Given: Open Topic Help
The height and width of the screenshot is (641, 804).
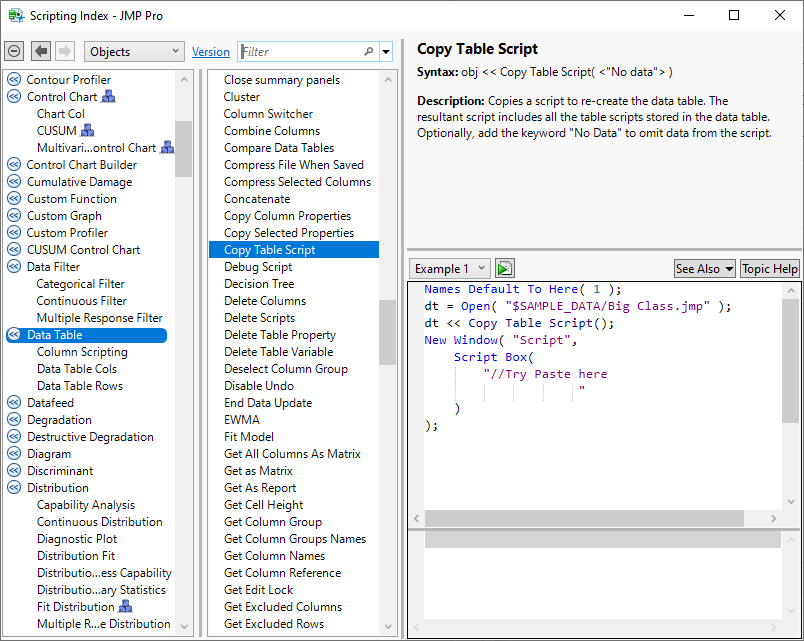Looking at the screenshot, I should click(769, 268).
